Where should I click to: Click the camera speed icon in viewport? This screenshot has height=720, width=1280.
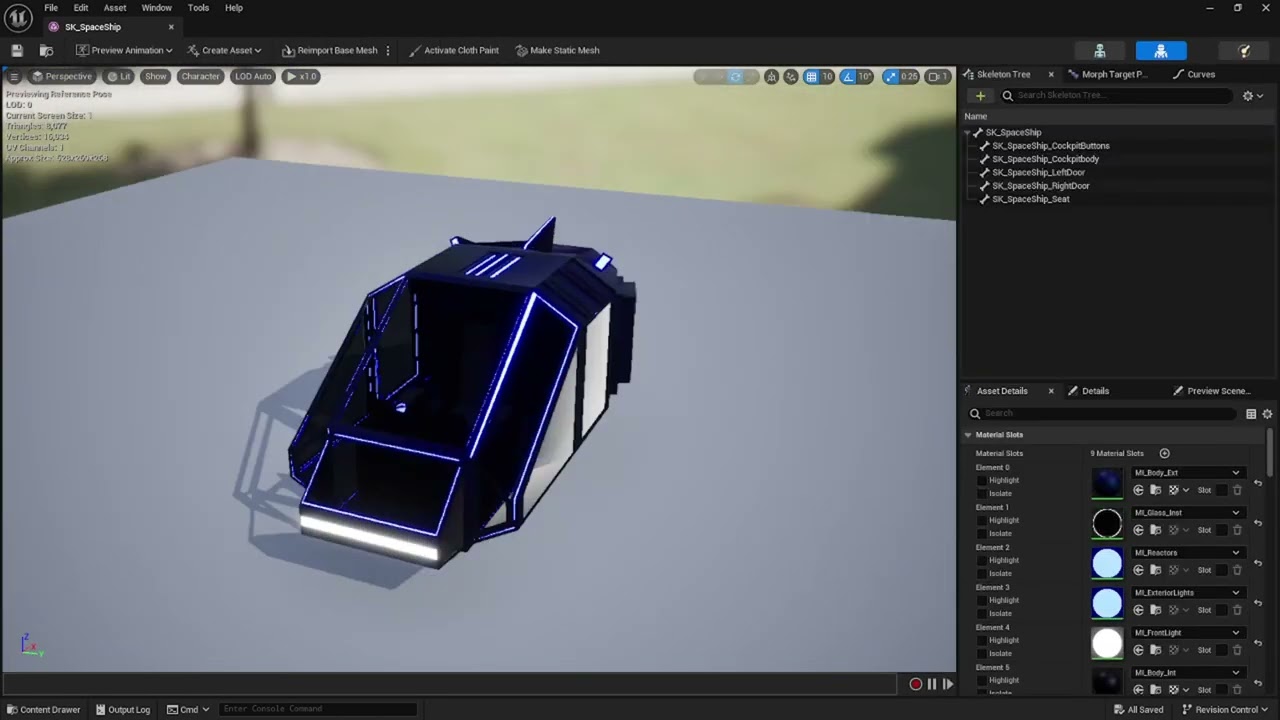point(938,76)
